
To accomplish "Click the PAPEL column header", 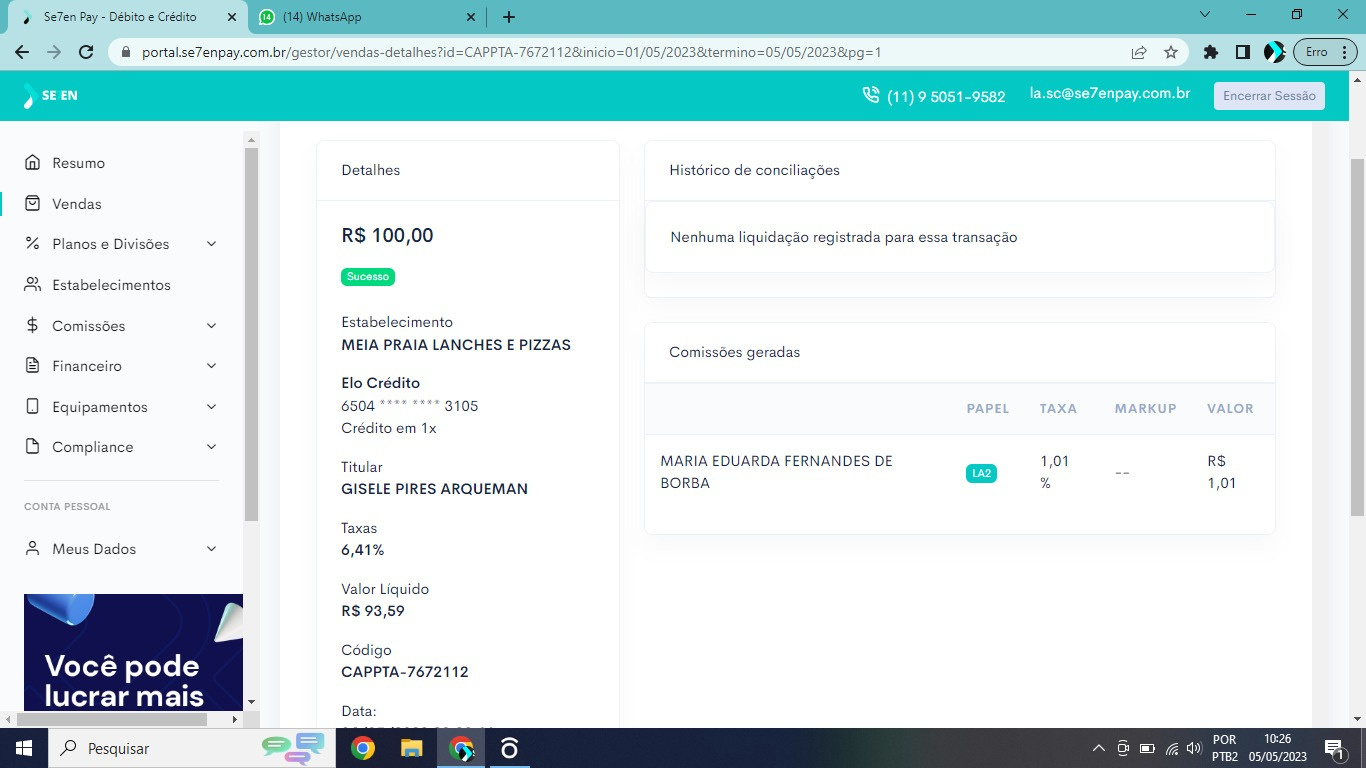I will click(988, 408).
